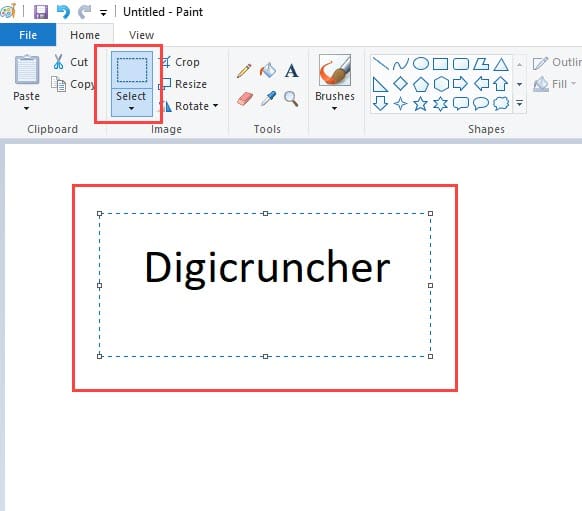Choose the Hexagon shape
This screenshot has width=582, height=511.
(x=441, y=84)
